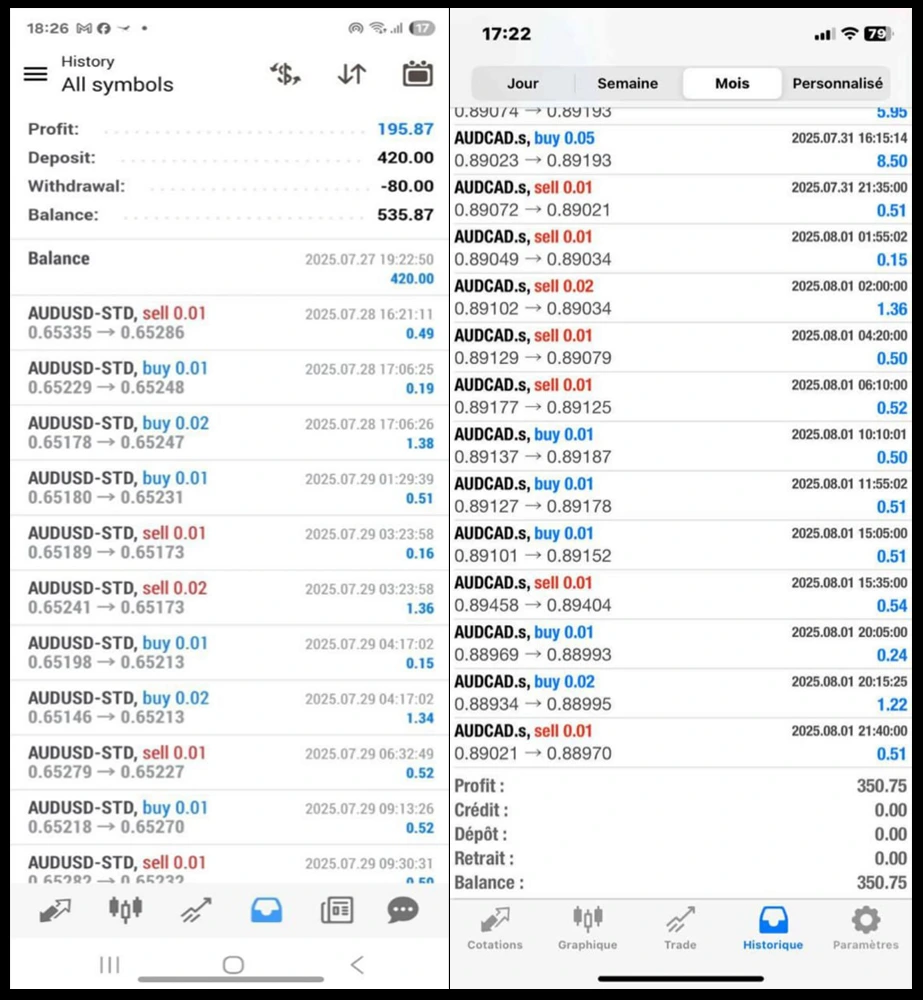Select the Semaine period segment
Viewport: 923px width, 1000px height.
[x=627, y=84]
